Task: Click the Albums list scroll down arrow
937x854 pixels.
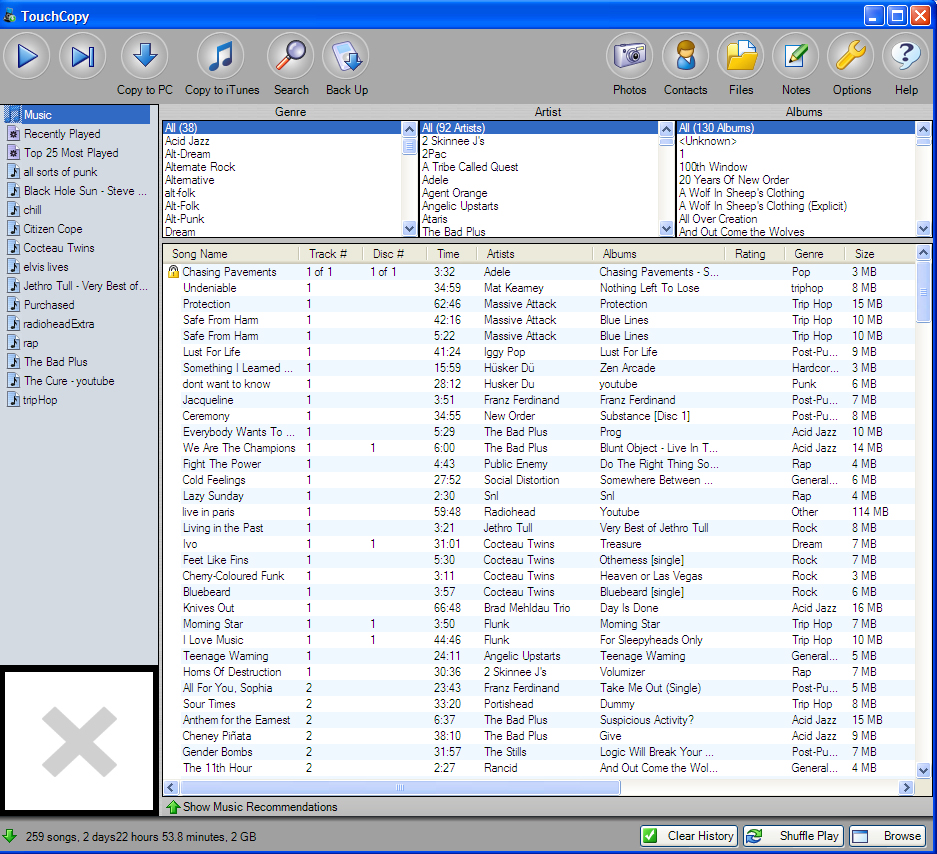Action: (923, 228)
